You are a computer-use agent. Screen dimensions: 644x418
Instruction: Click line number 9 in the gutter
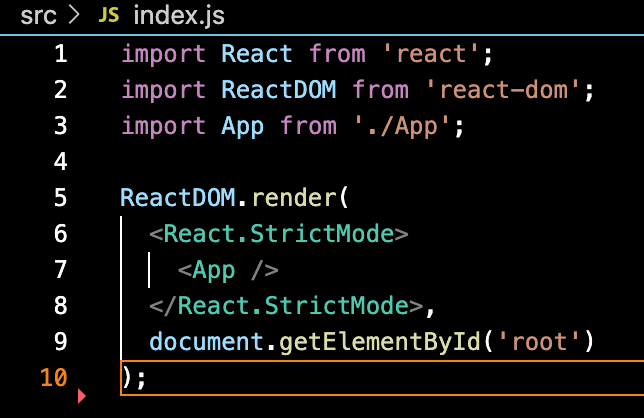click(61, 341)
